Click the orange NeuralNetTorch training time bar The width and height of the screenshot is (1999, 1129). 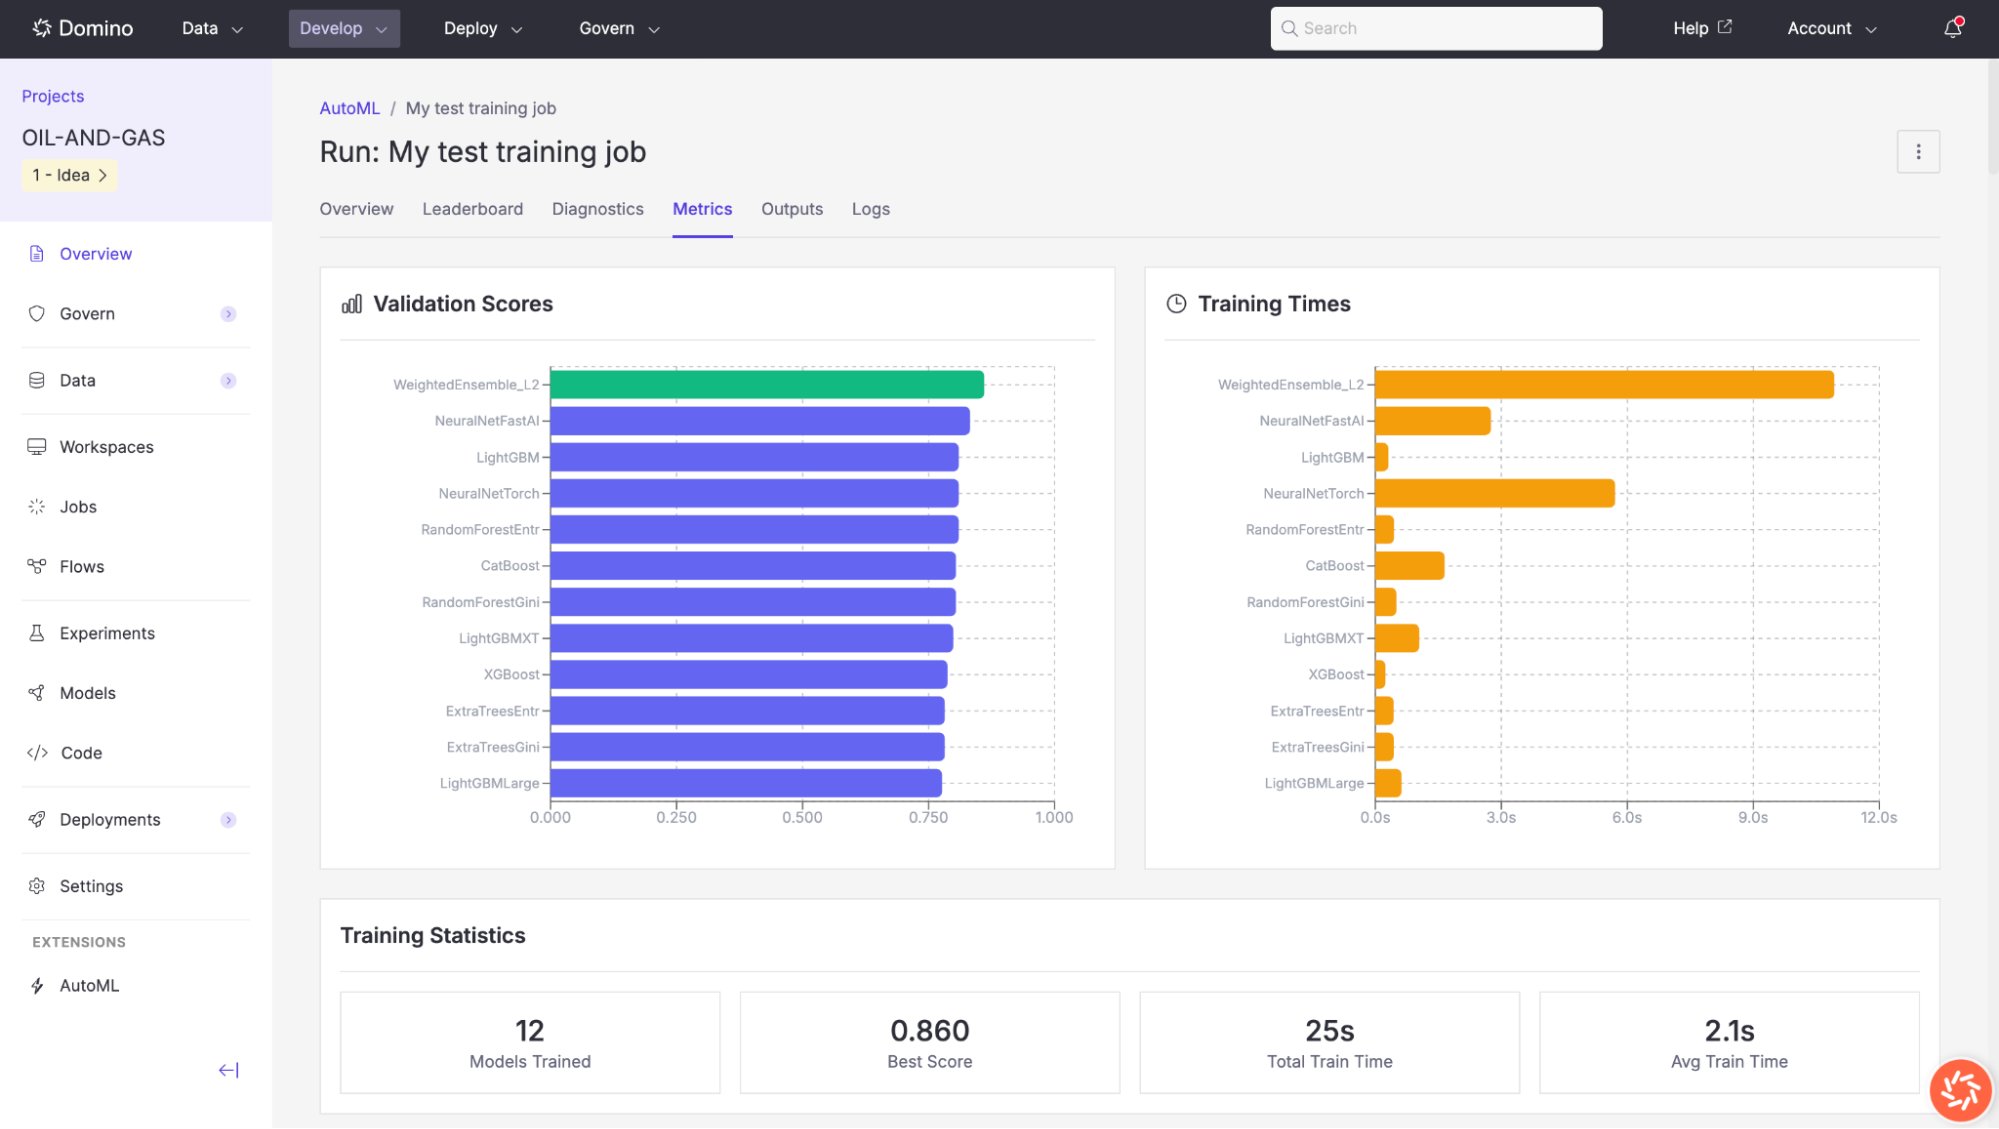coord(1495,493)
